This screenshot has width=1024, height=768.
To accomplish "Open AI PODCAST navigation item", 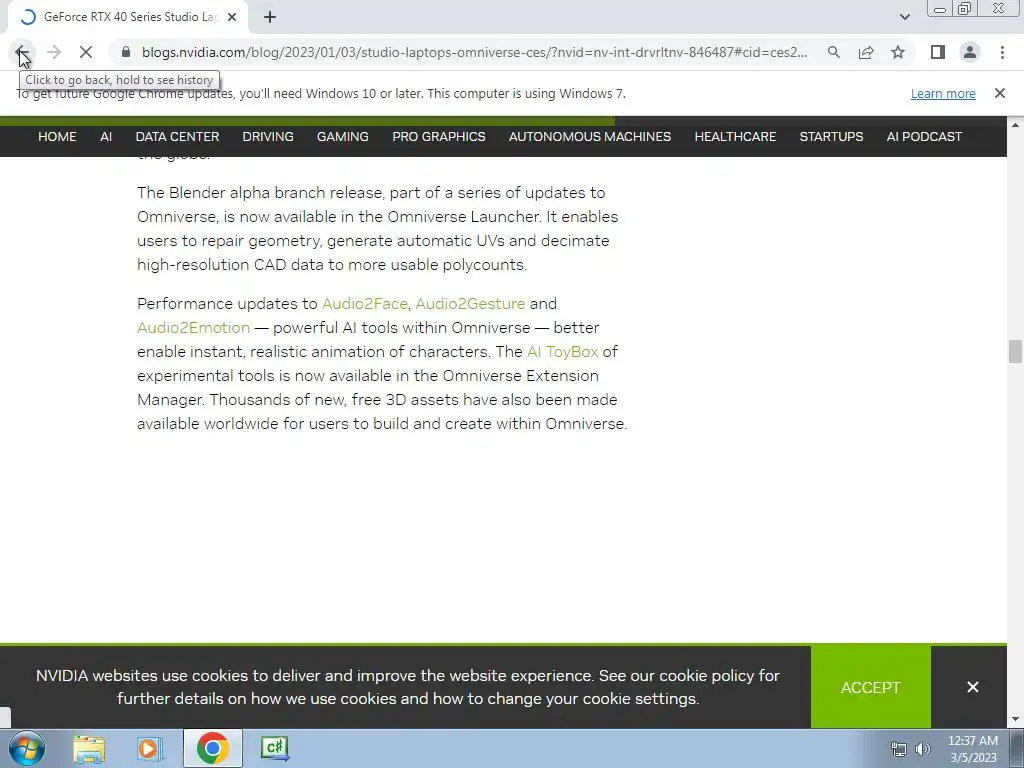I will pyautogui.click(x=924, y=136).
